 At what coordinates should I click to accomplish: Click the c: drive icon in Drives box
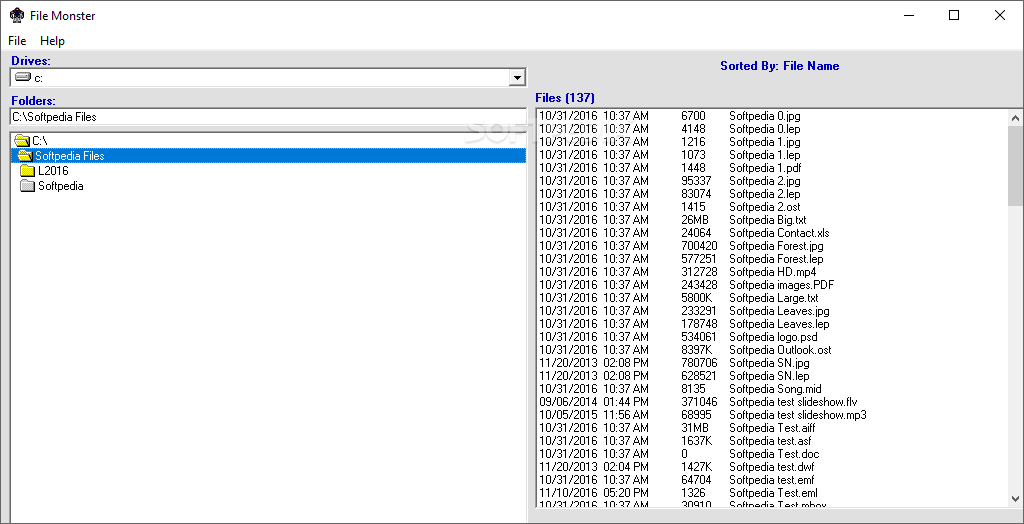tap(23, 78)
